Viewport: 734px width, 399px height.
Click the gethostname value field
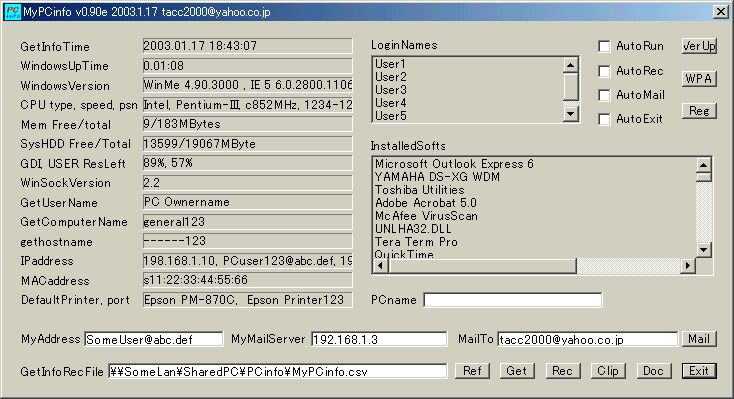(x=247, y=241)
